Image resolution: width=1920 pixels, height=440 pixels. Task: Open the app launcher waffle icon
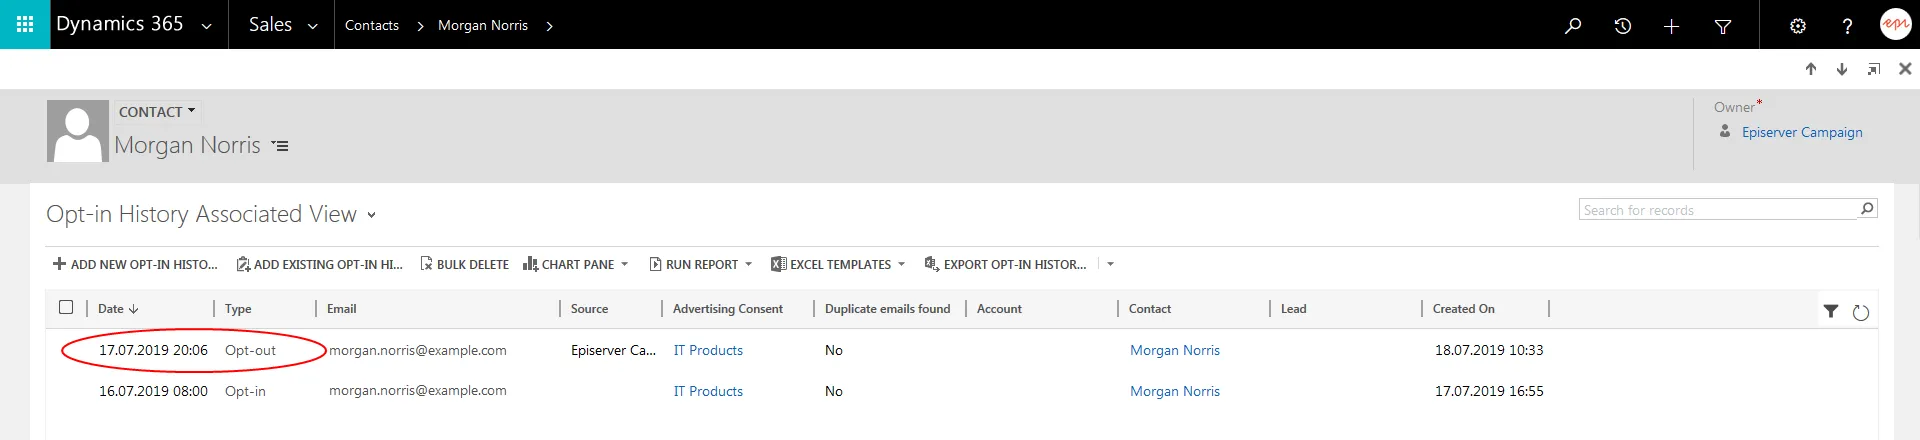point(25,24)
